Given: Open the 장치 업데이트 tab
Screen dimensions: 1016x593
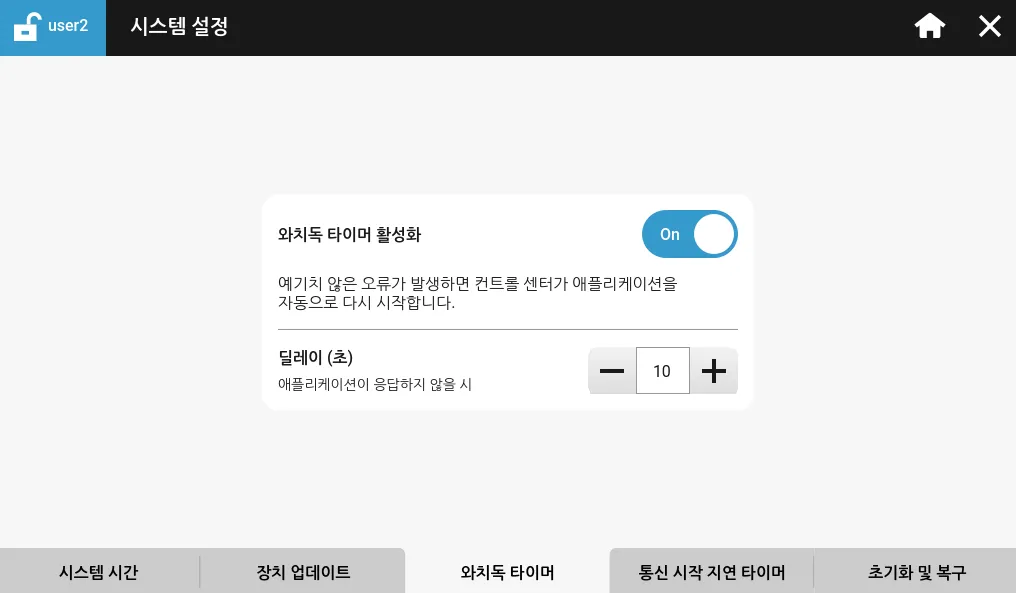Looking at the screenshot, I should pos(303,573).
